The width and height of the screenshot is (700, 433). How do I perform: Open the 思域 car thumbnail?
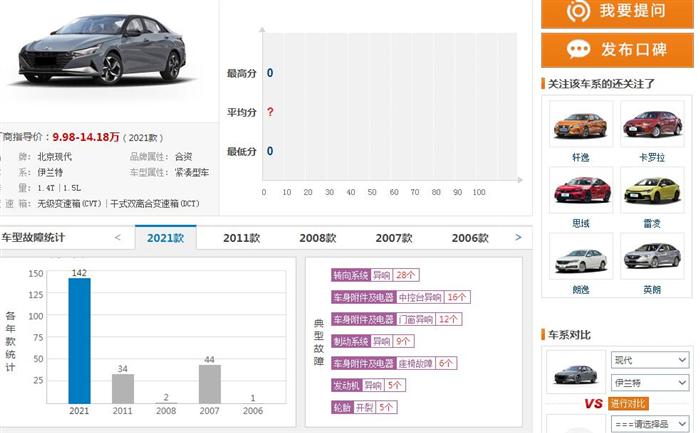point(581,190)
